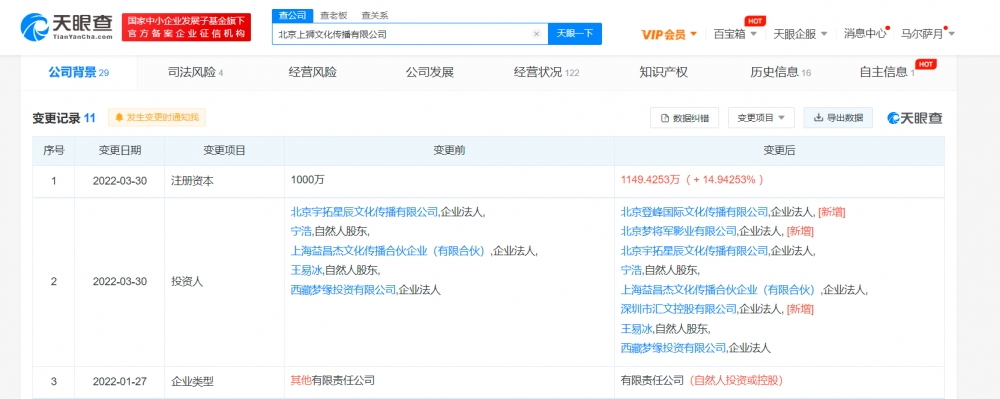Click the 其他有限责任公司 cell
1000x399 pixels.
coord(449,382)
